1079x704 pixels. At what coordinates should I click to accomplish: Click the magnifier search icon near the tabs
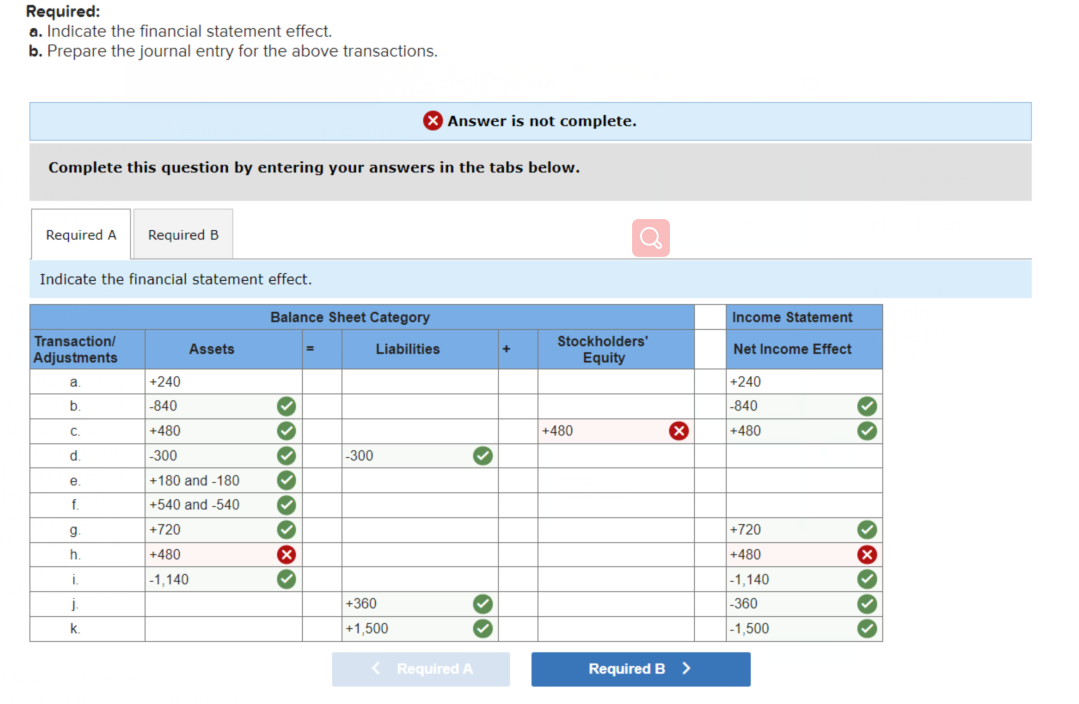tap(649, 237)
